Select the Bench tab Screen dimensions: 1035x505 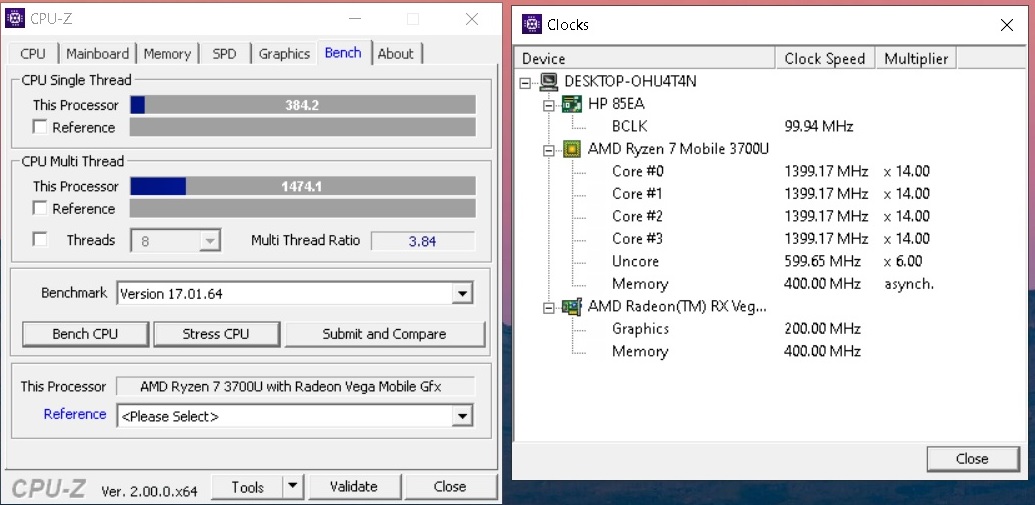click(x=343, y=53)
